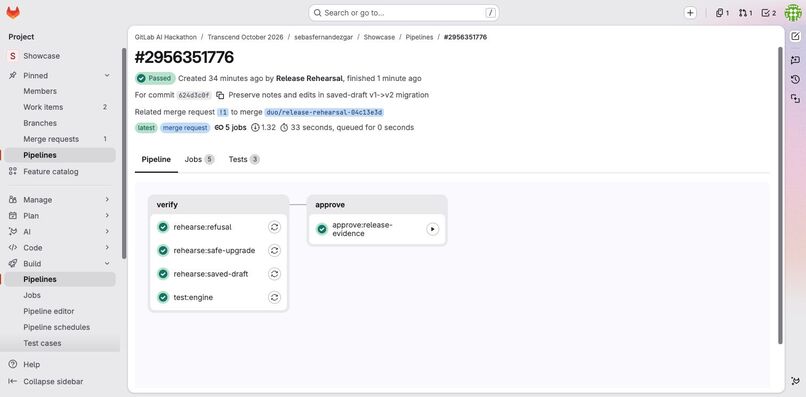Open the chat icon in right rail
806x397 pixels.
795,60
